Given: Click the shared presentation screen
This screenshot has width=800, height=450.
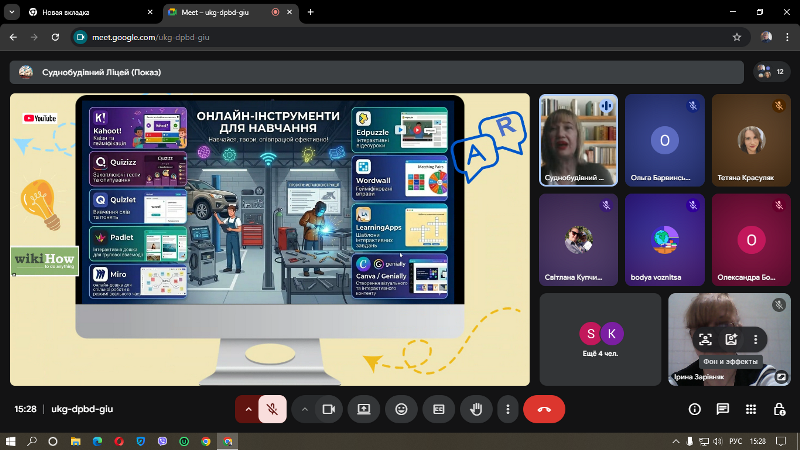Looking at the screenshot, I should pos(270,239).
